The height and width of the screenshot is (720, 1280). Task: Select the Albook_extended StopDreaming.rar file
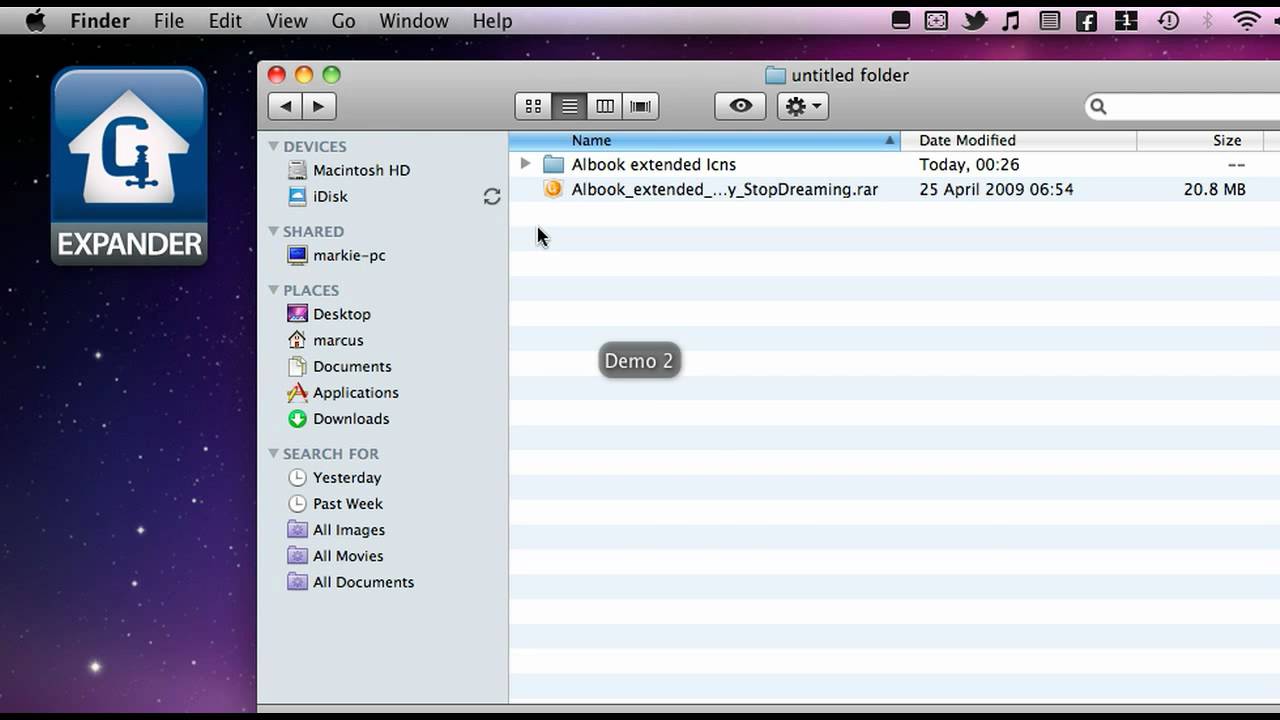click(x=724, y=189)
